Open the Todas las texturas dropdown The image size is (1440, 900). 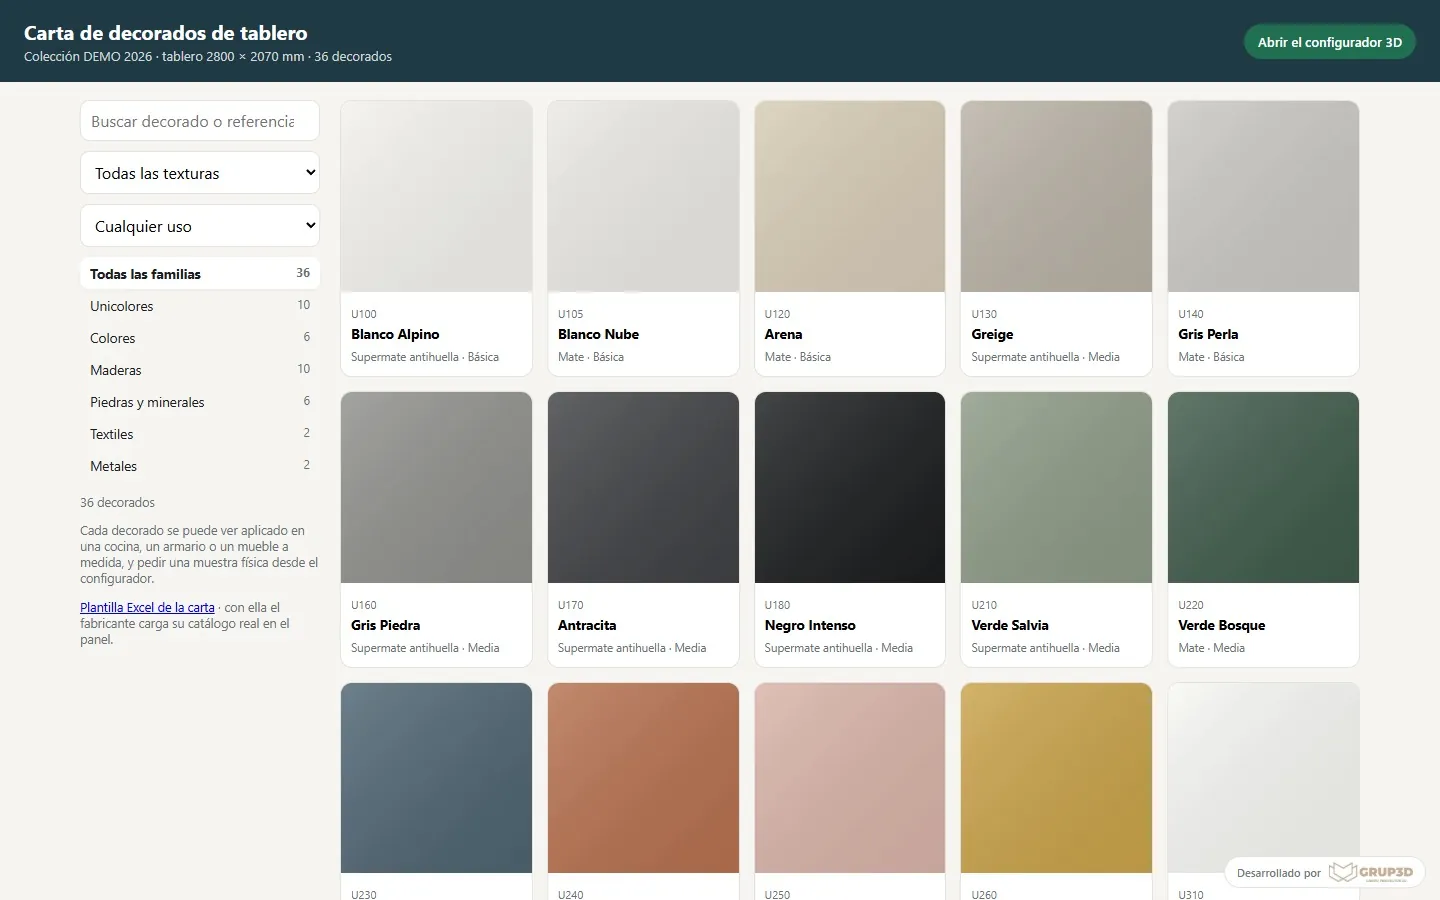(200, 173)
